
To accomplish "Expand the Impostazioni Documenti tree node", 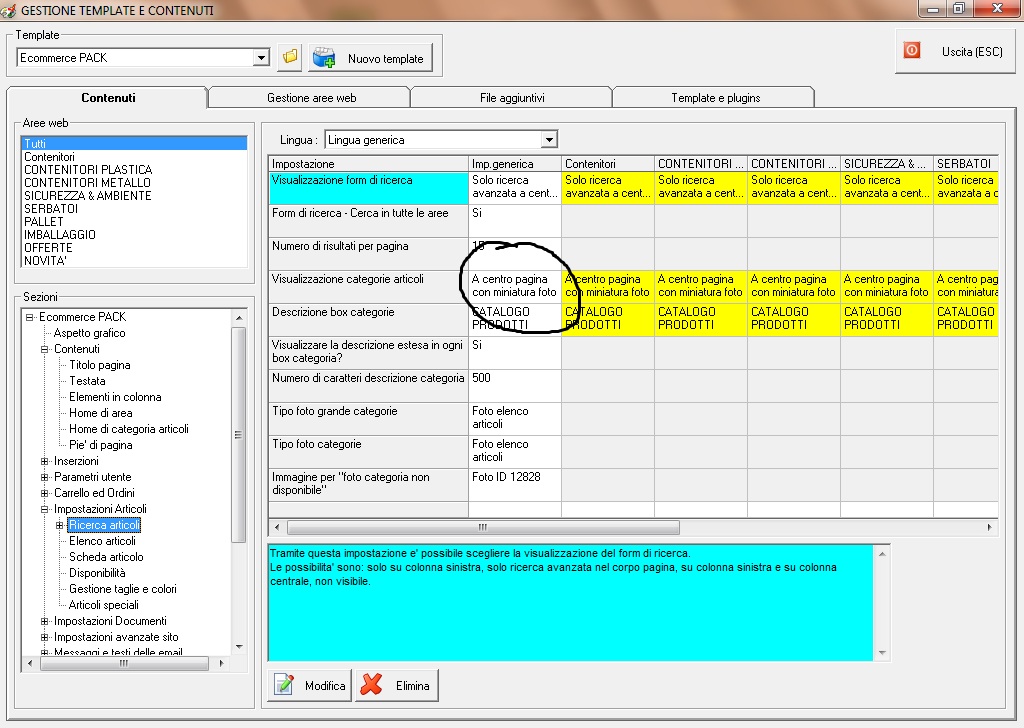I will coord(45,621).
